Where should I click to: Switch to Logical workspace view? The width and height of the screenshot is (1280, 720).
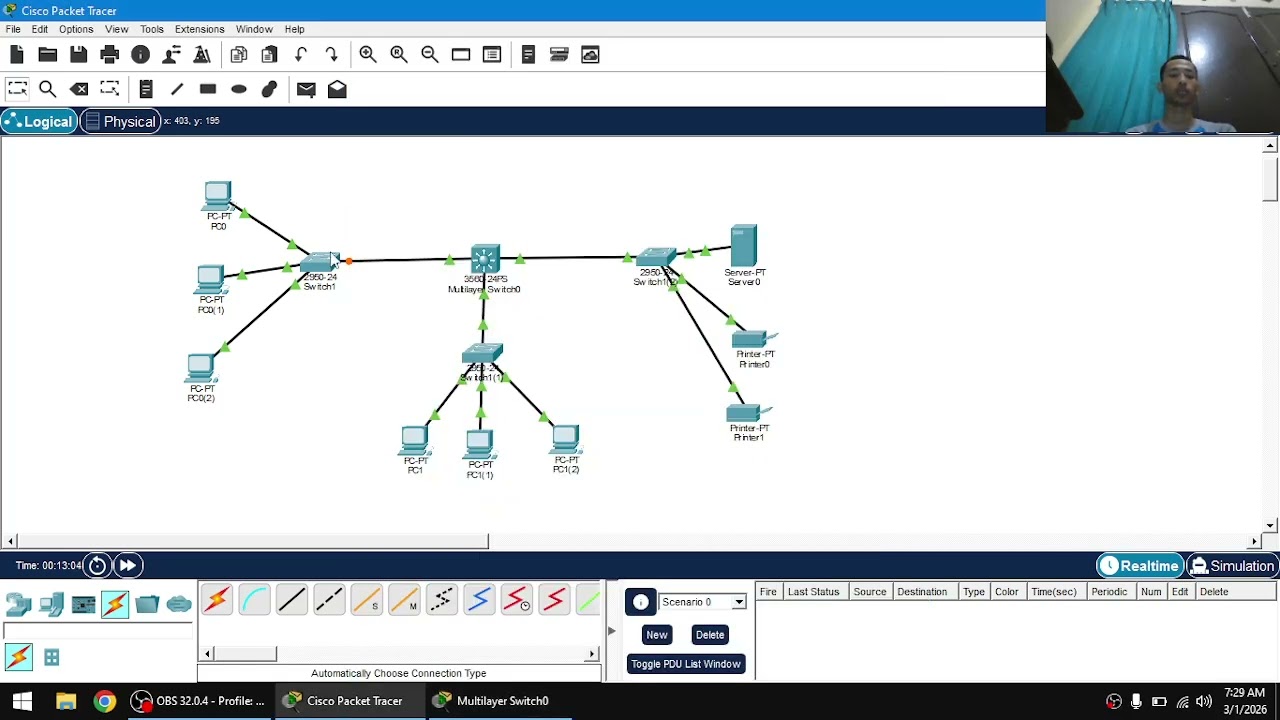(x=38, y=122)
